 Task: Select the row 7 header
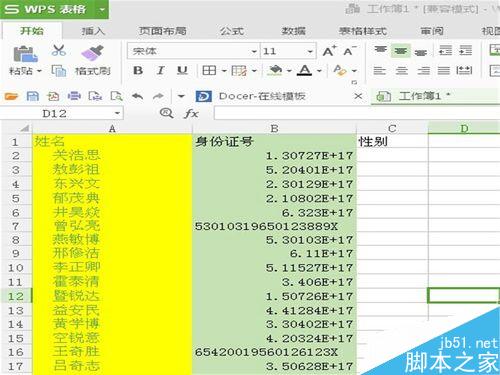[16, 226]
